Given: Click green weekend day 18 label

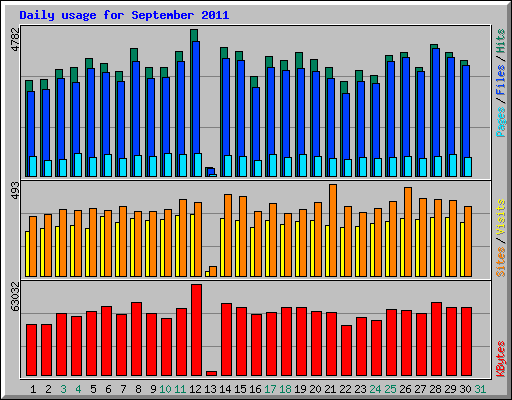Looking at the screenshot, I should pos(285,389).
